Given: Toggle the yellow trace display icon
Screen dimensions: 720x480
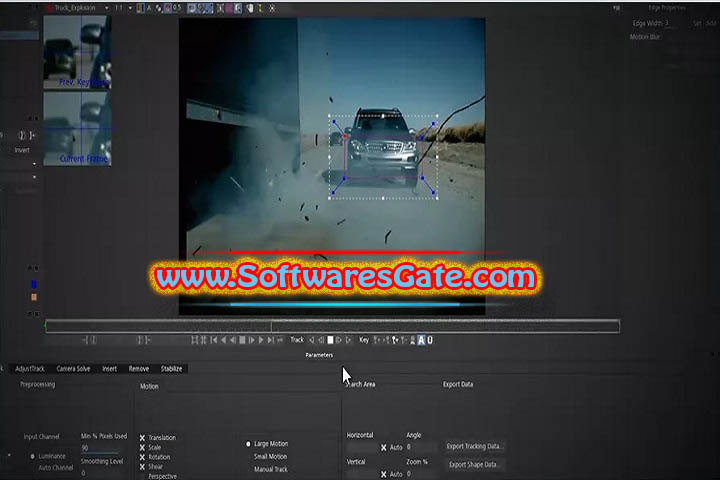Looking at the screenshot, I should 260,8.
